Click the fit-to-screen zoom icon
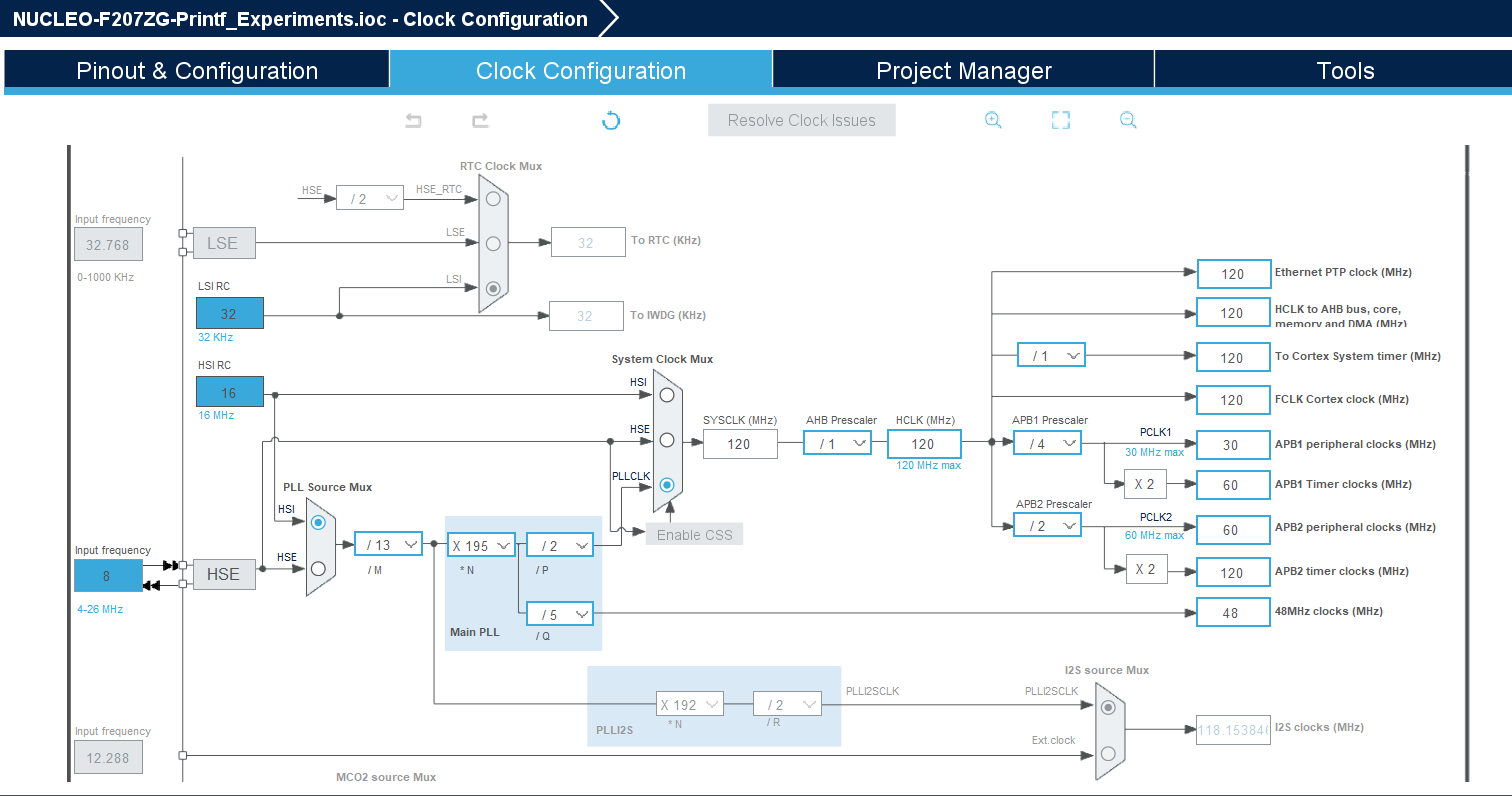This screenshot has width=1512, height=796. [1061, 120]
